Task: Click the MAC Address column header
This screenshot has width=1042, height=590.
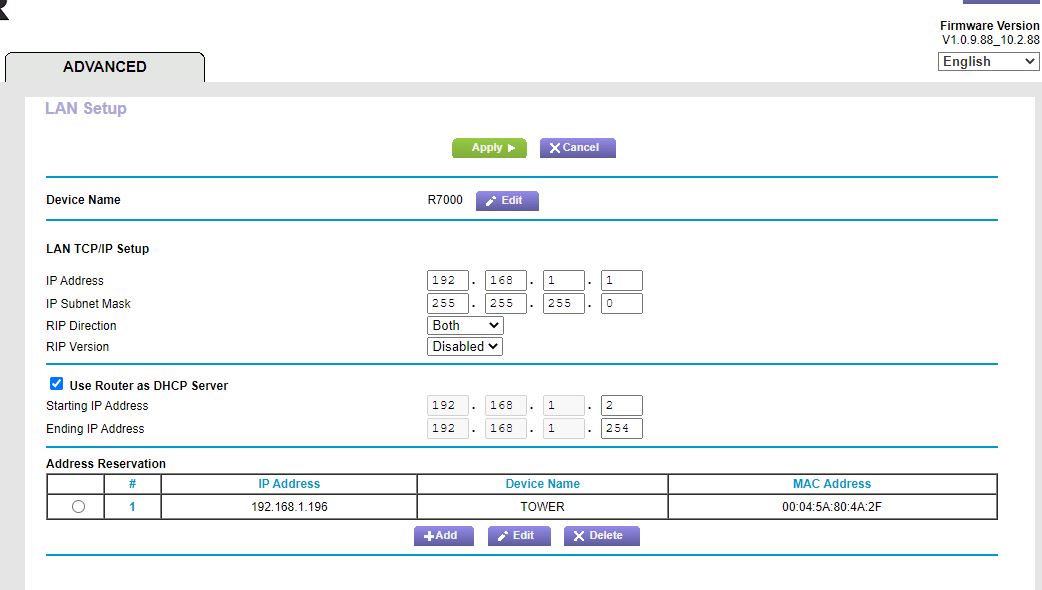Action: (832, 484)
